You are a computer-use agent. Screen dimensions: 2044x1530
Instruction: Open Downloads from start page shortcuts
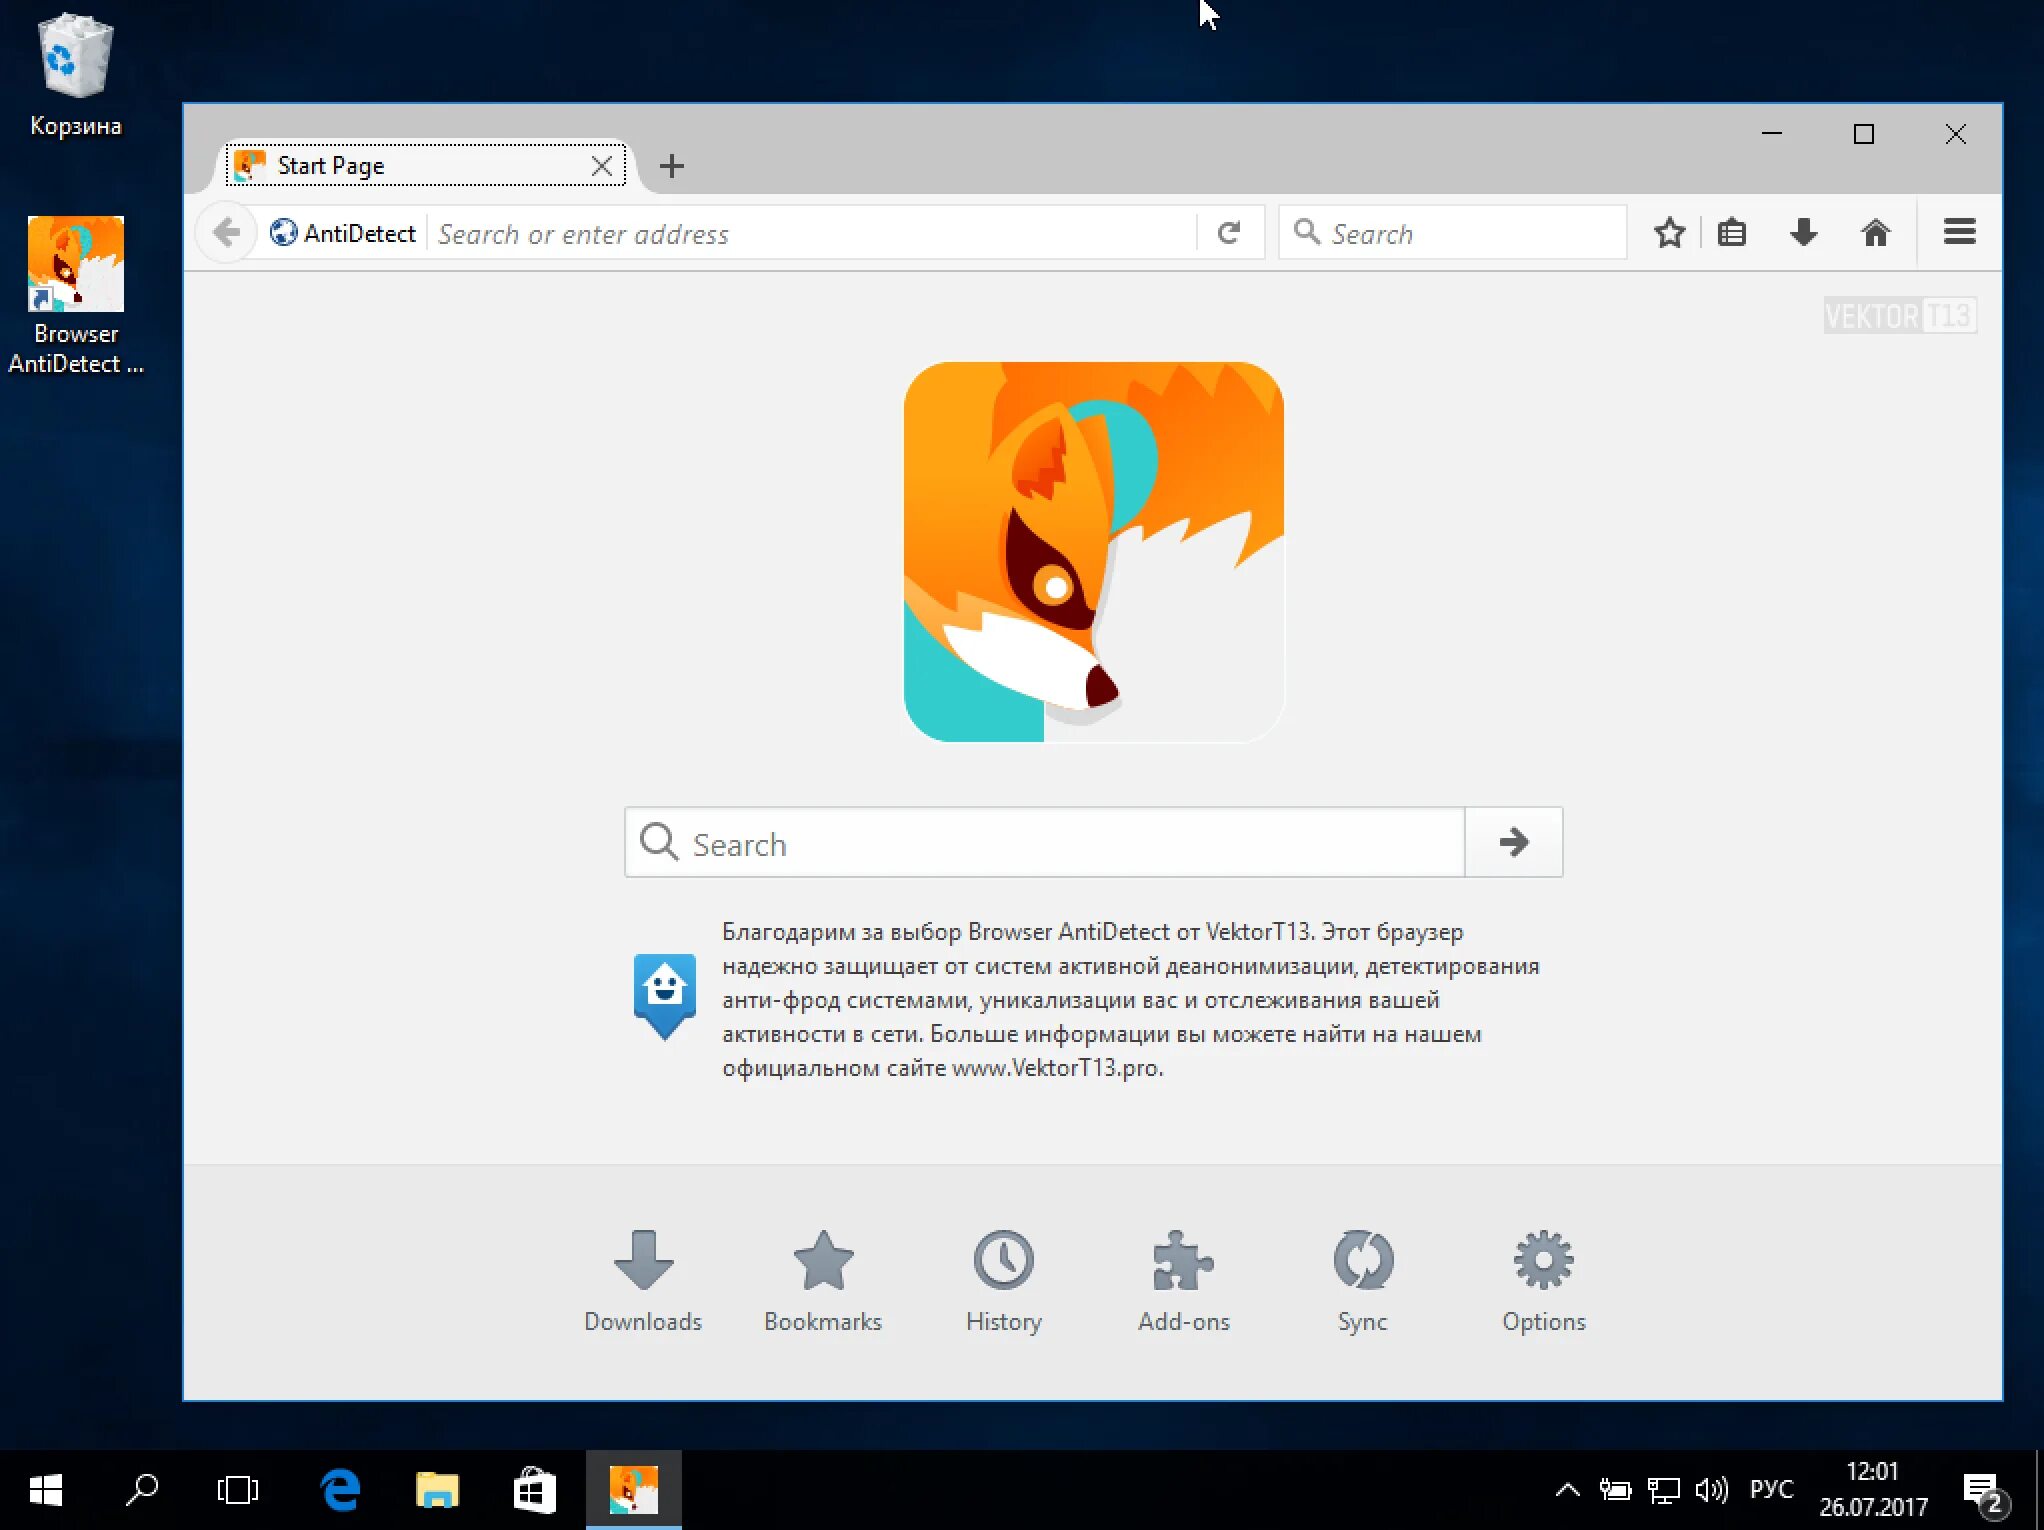(x=643, y=1282)
